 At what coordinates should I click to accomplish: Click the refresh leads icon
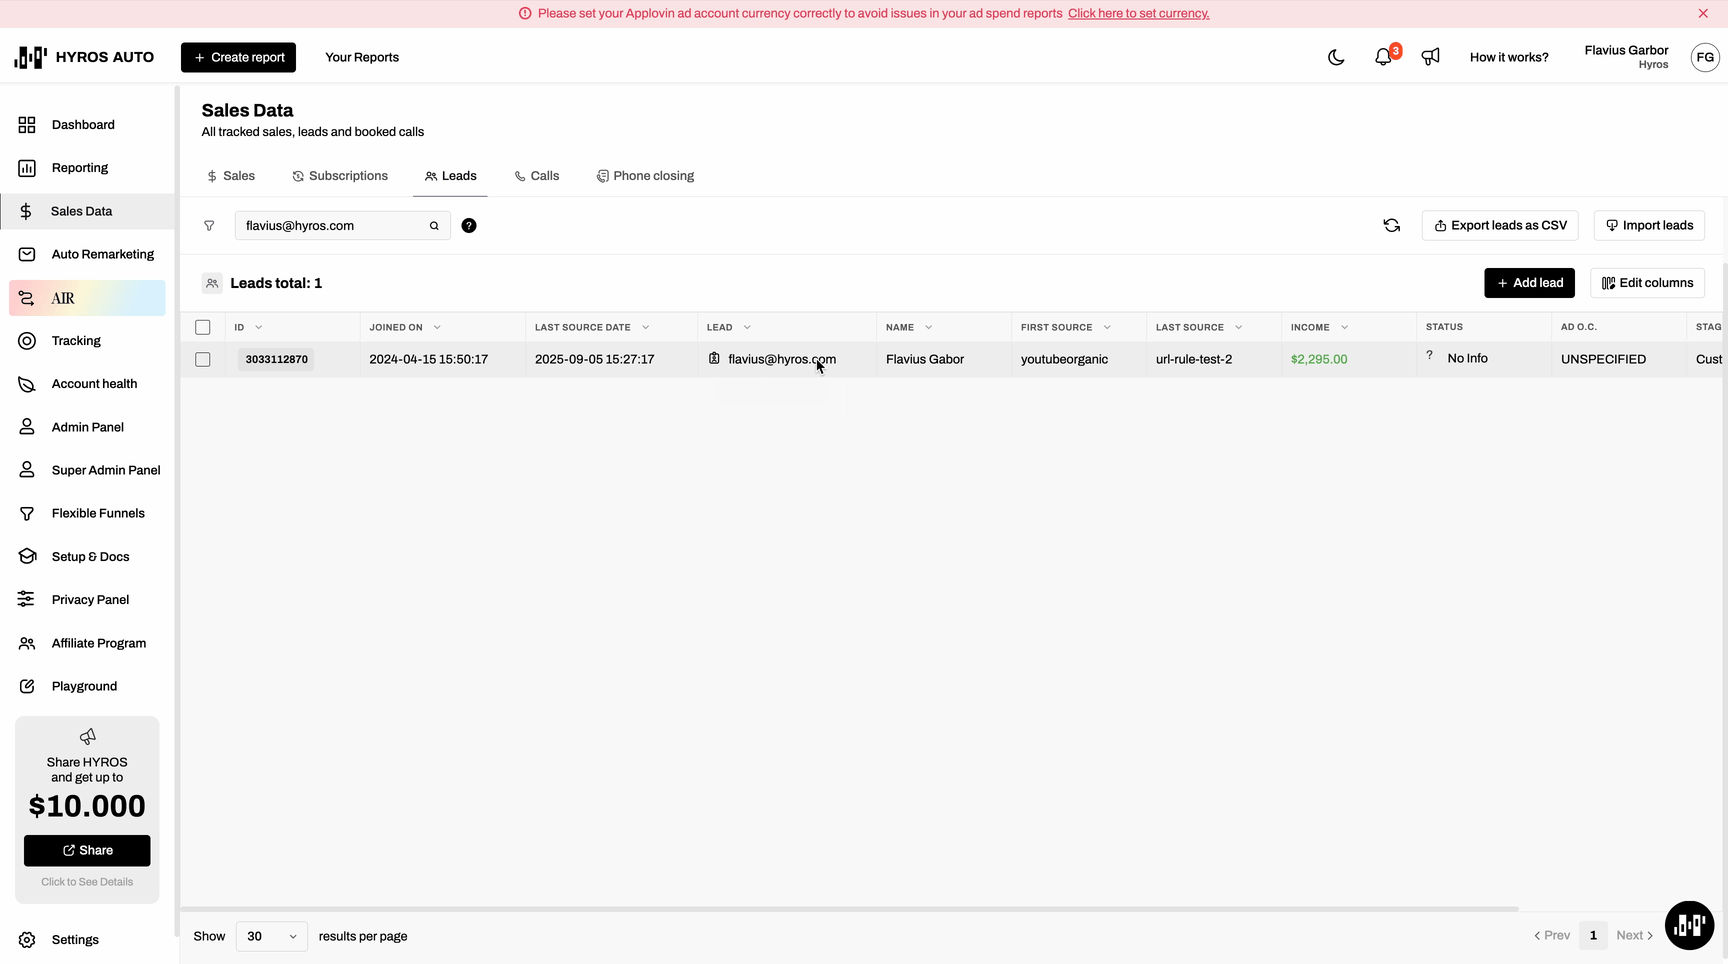point(1391,226)
